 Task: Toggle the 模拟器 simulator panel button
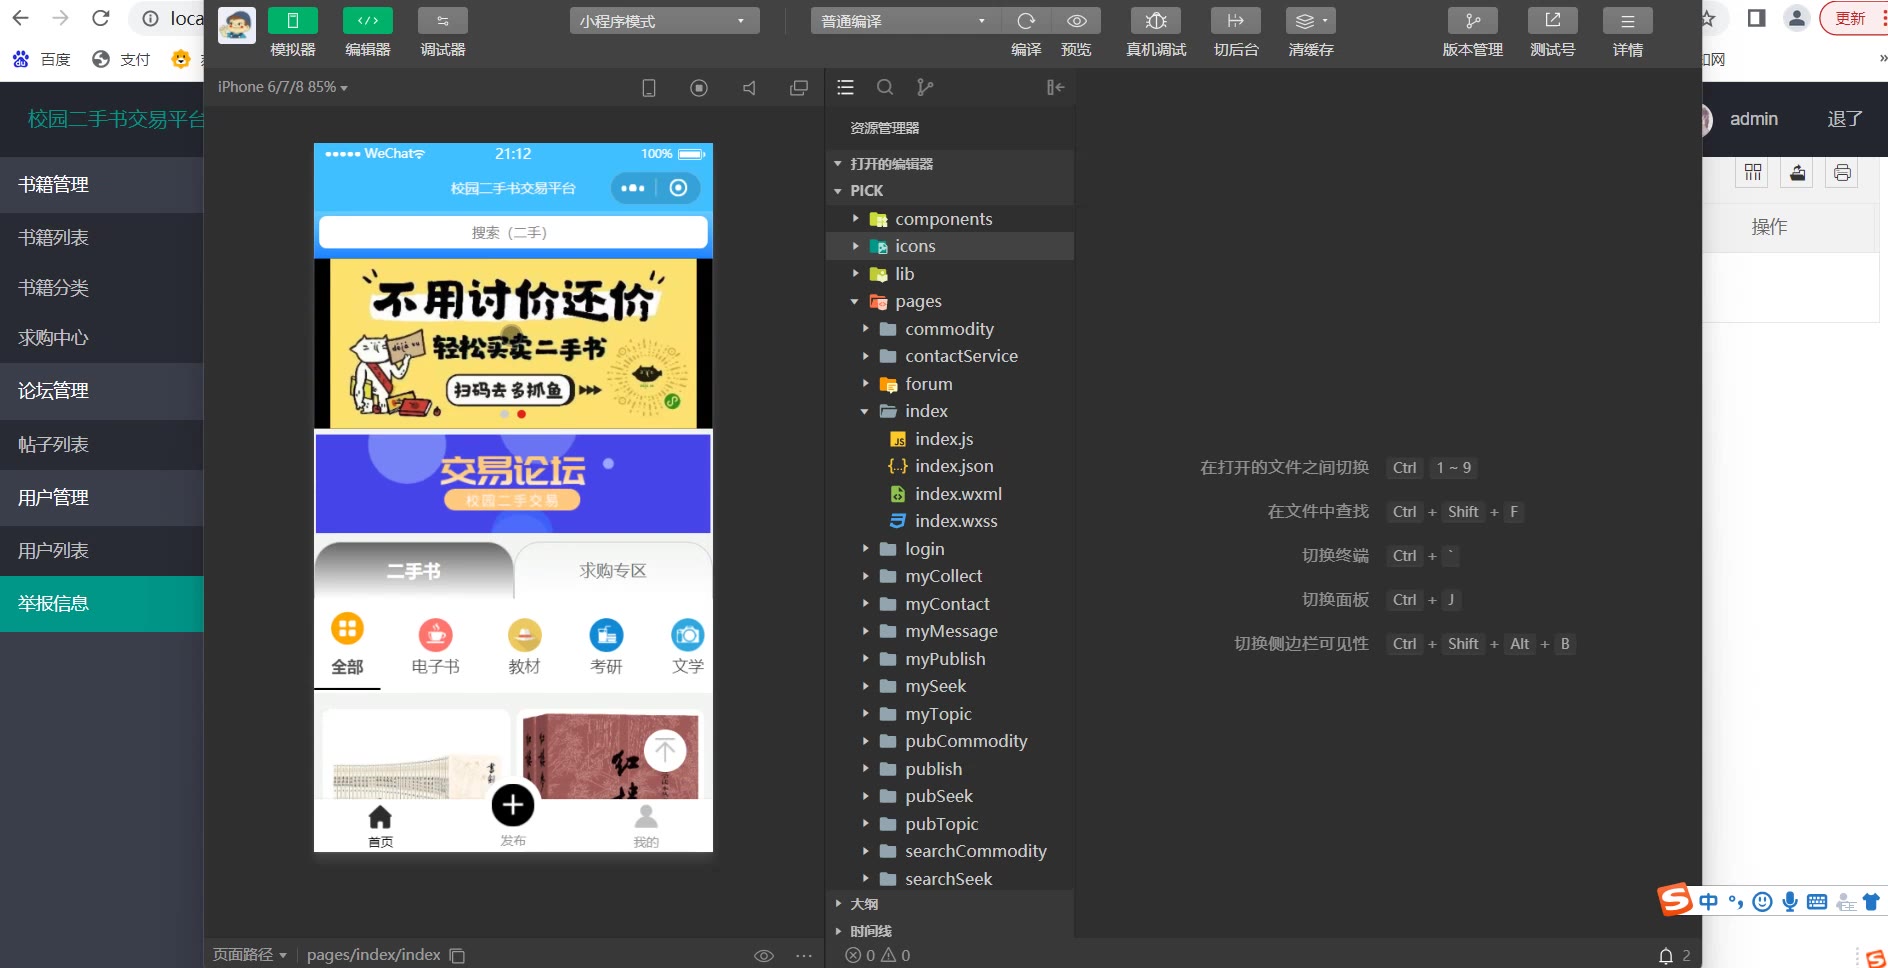pyautogui.click(x=293, y=21)
